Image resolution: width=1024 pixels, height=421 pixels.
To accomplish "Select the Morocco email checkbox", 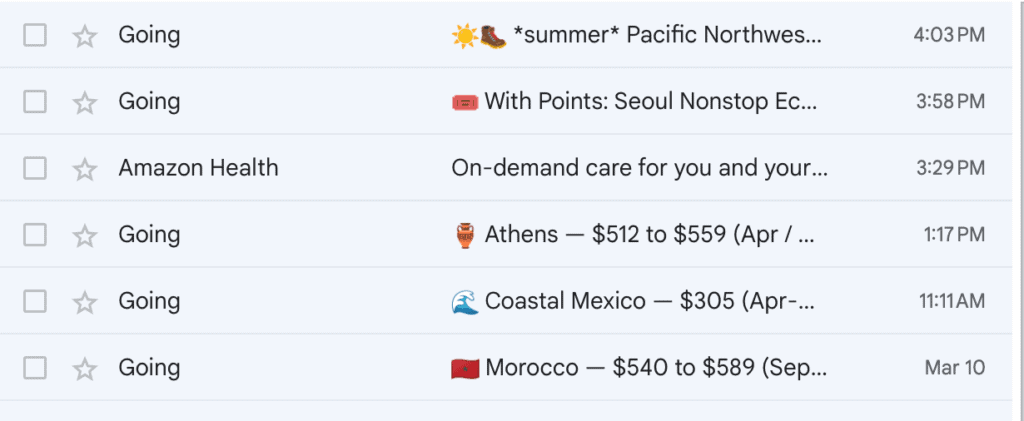I will (35, 368).
